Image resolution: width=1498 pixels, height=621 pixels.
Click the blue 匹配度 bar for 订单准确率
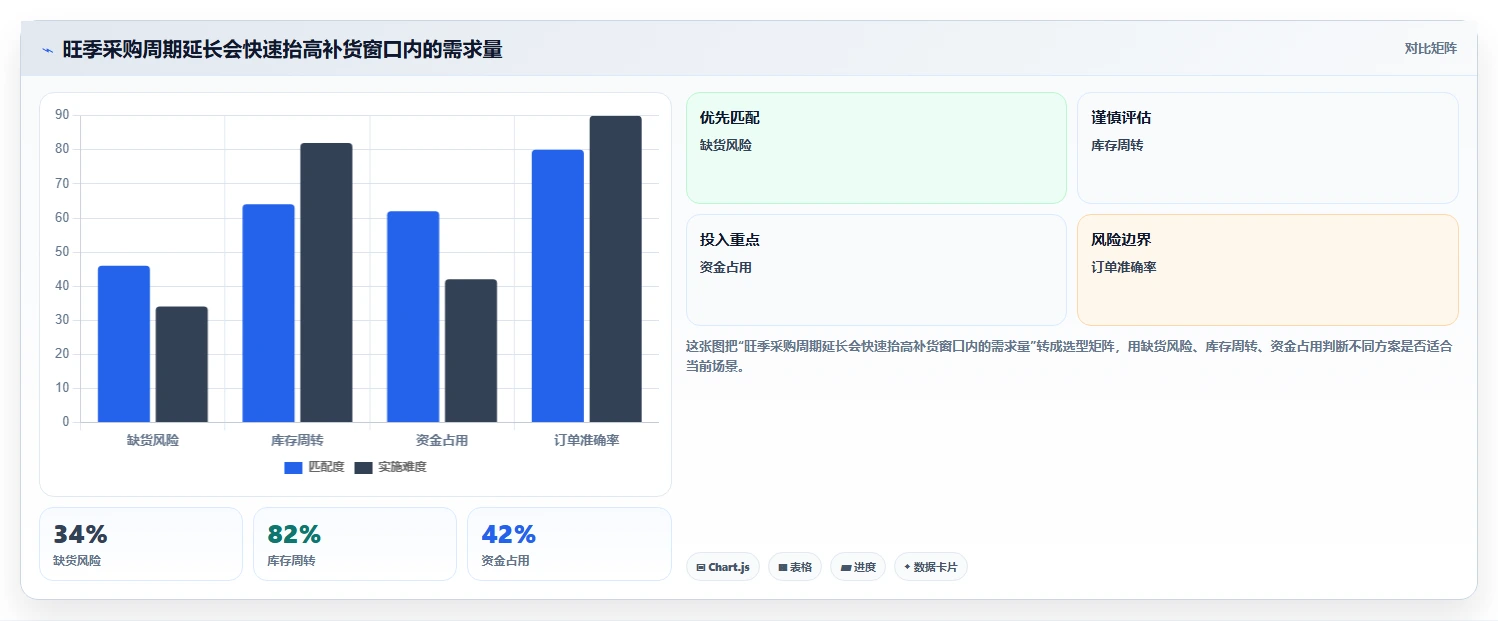click(558, 286)
